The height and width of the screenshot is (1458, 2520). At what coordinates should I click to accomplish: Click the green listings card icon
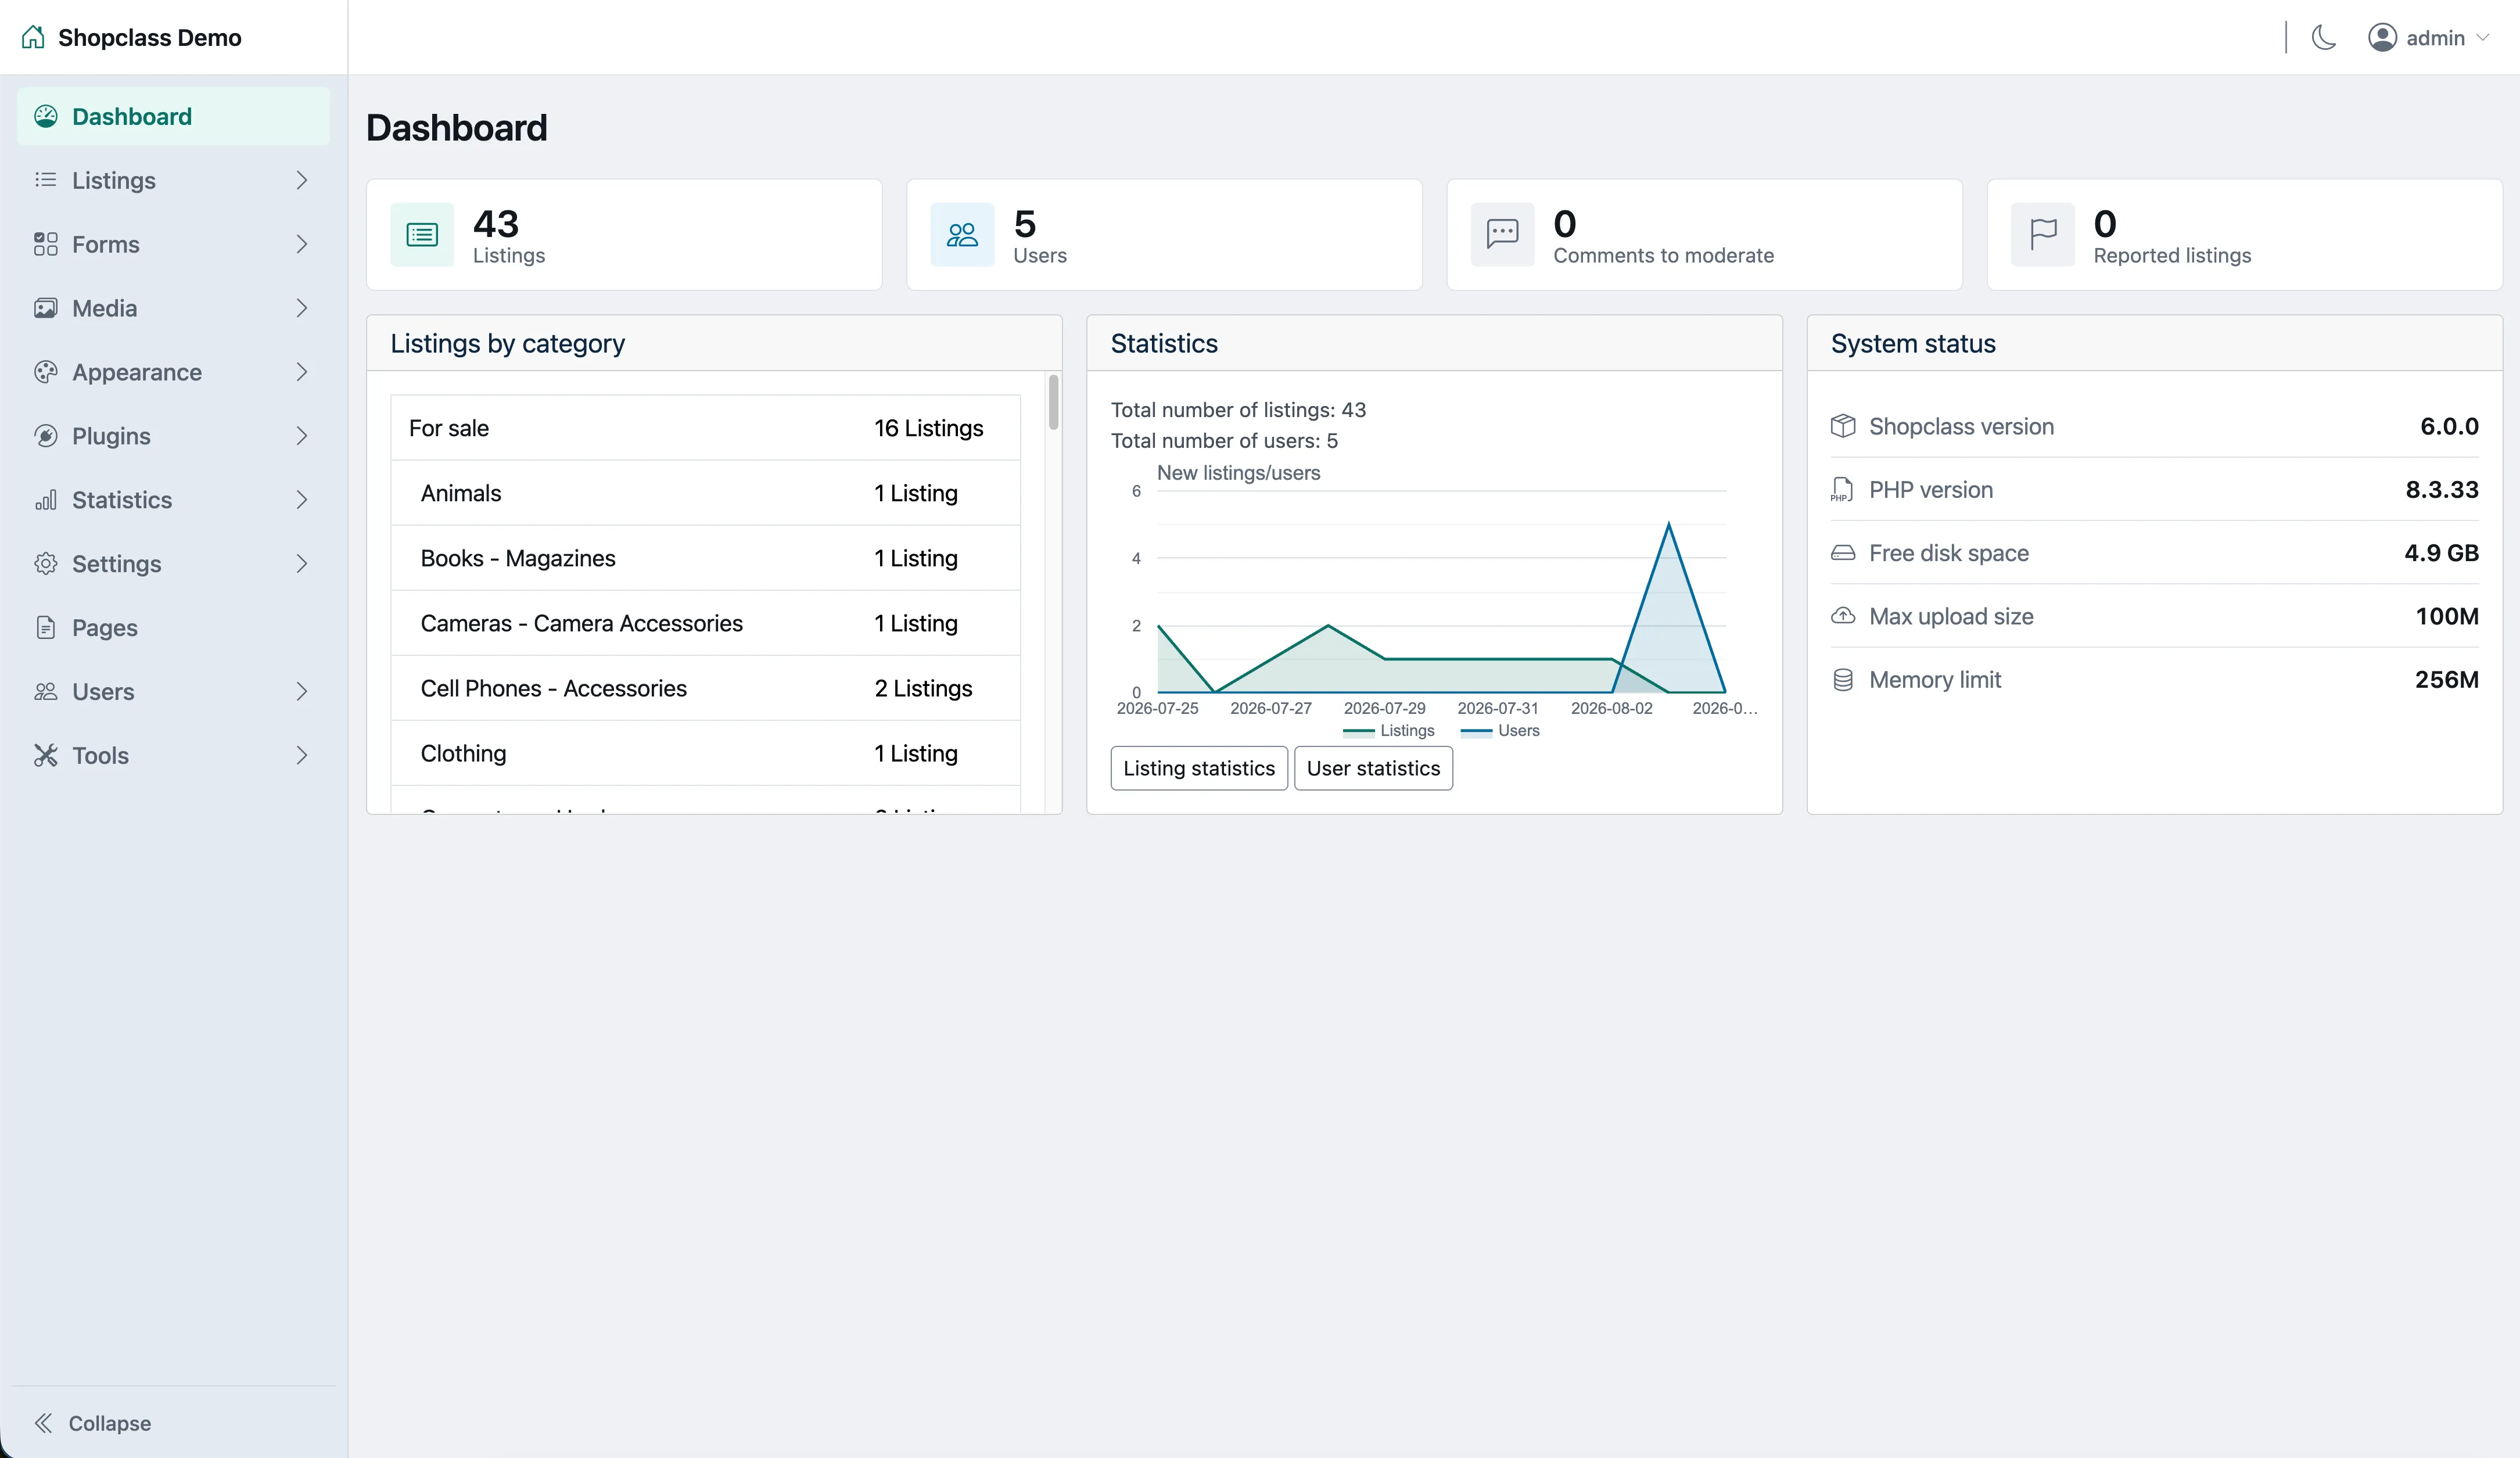point(422,235)
